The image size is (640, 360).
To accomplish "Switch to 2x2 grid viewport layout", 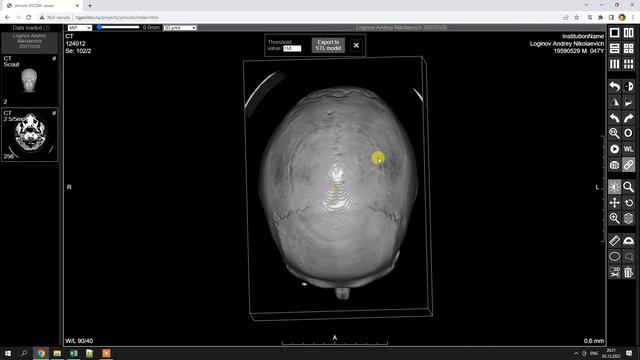I will point(629,48).
